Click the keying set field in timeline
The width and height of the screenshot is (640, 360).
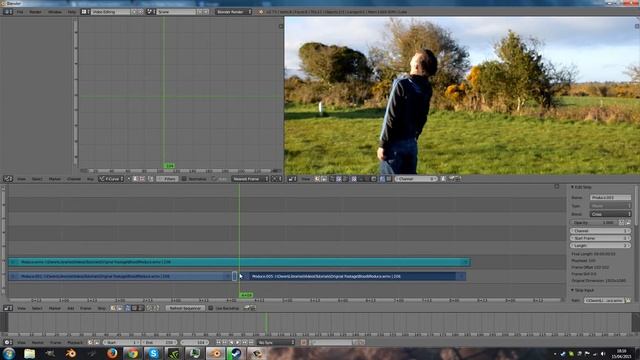[x=331, y=342]
